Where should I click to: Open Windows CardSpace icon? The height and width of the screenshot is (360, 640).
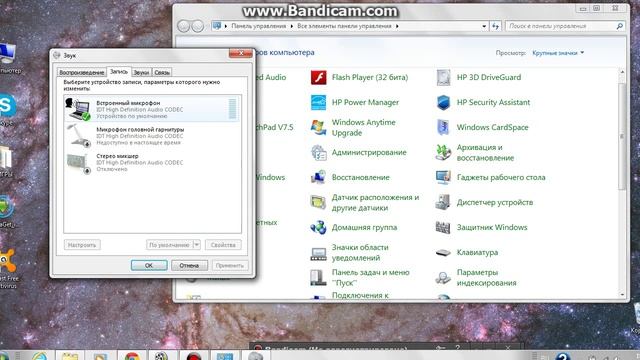click(443, 127)
